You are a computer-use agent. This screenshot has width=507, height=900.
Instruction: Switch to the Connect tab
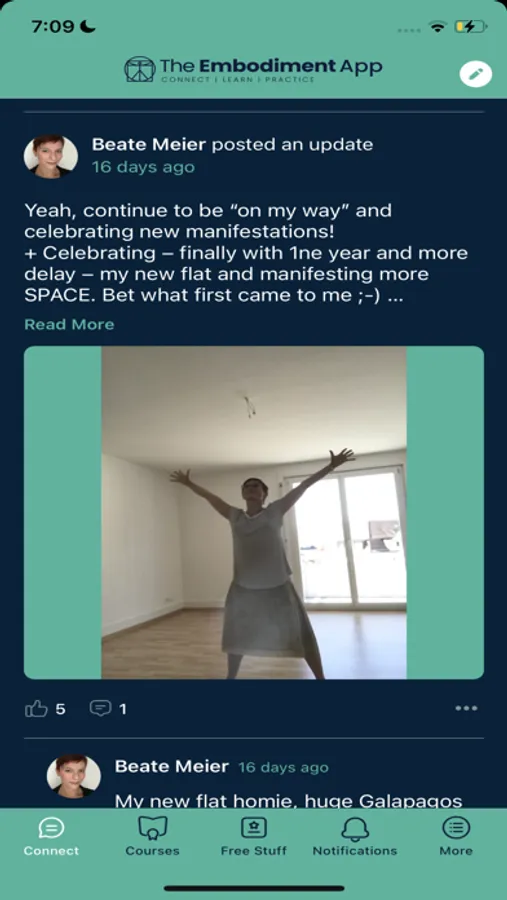pos(51,837)
